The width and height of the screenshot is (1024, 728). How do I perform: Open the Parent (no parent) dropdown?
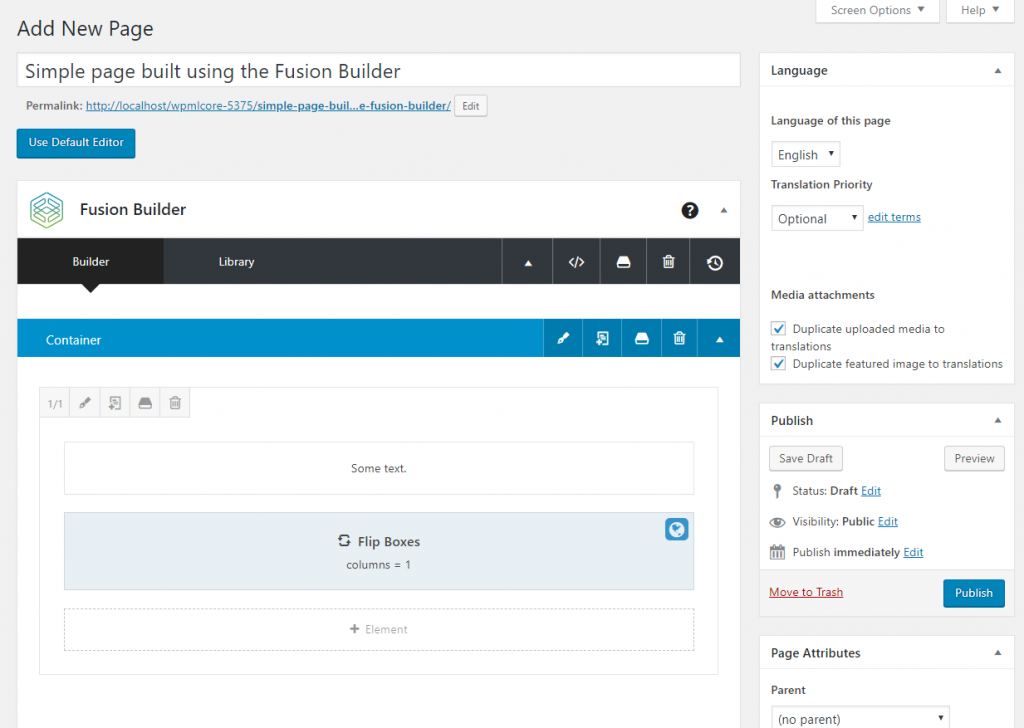click(860, 718)
